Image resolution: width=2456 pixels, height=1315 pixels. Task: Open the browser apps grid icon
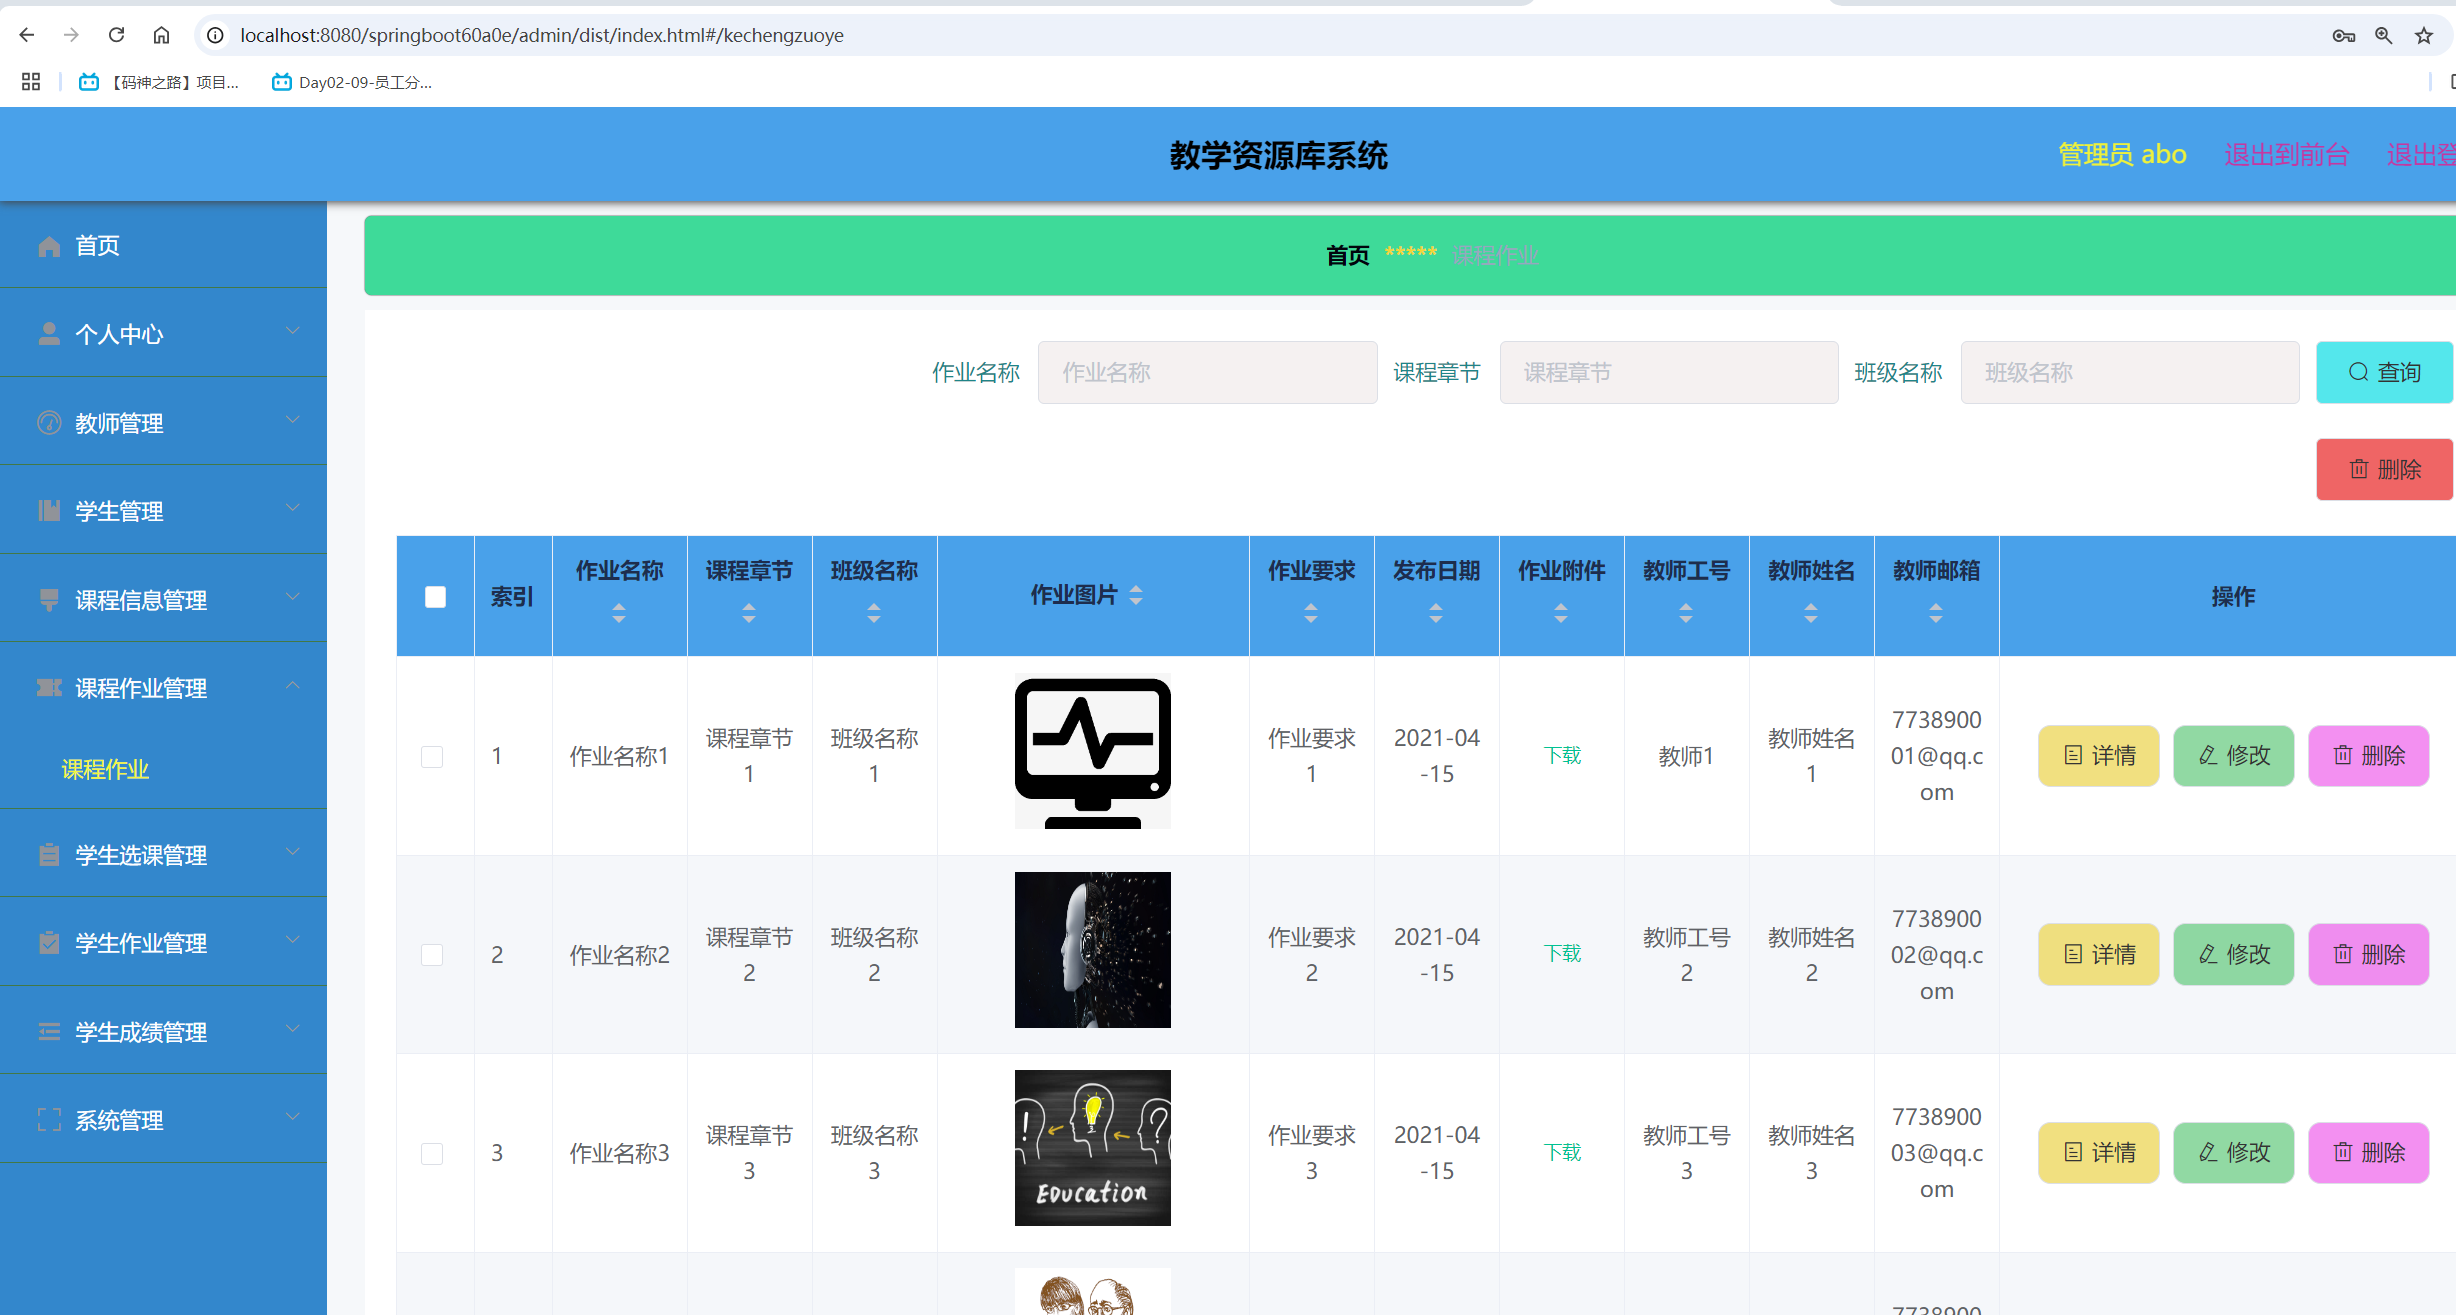31,82
